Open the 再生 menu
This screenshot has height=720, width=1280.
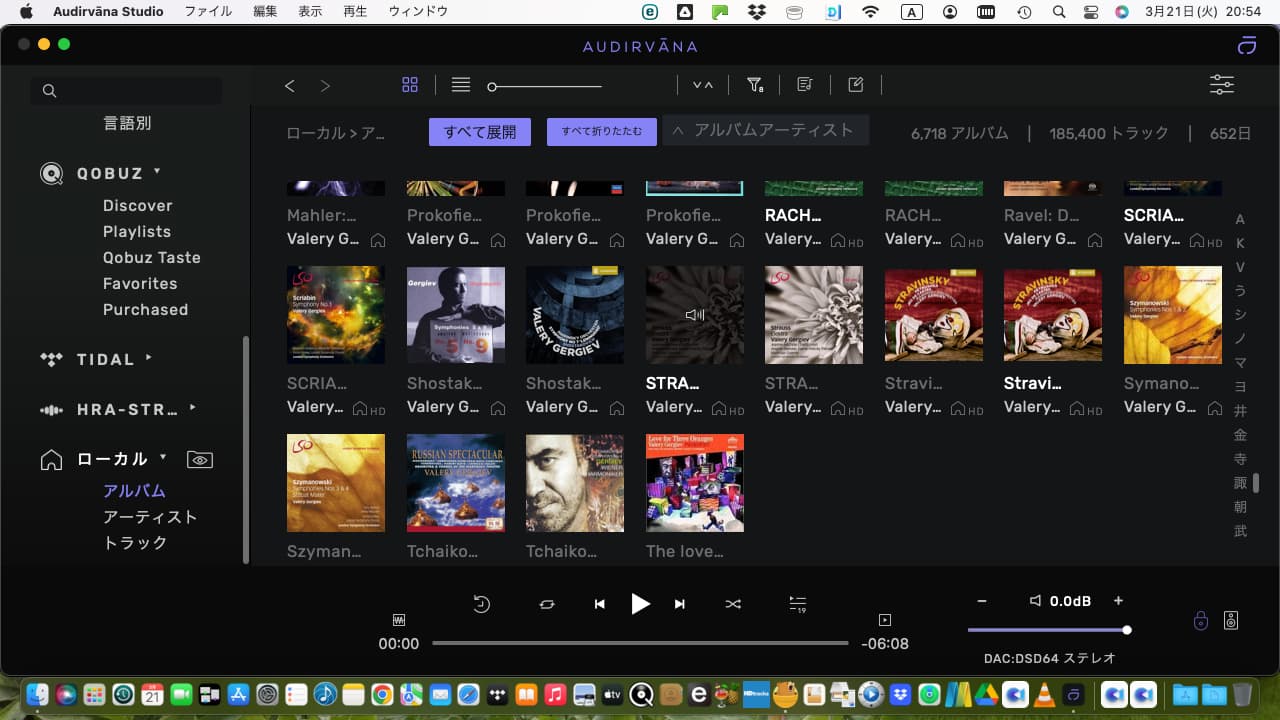pos(355,12)
